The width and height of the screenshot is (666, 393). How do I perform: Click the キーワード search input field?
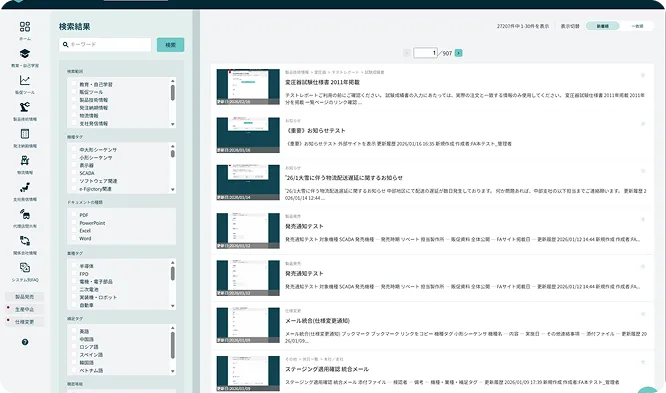click(105, 45)
